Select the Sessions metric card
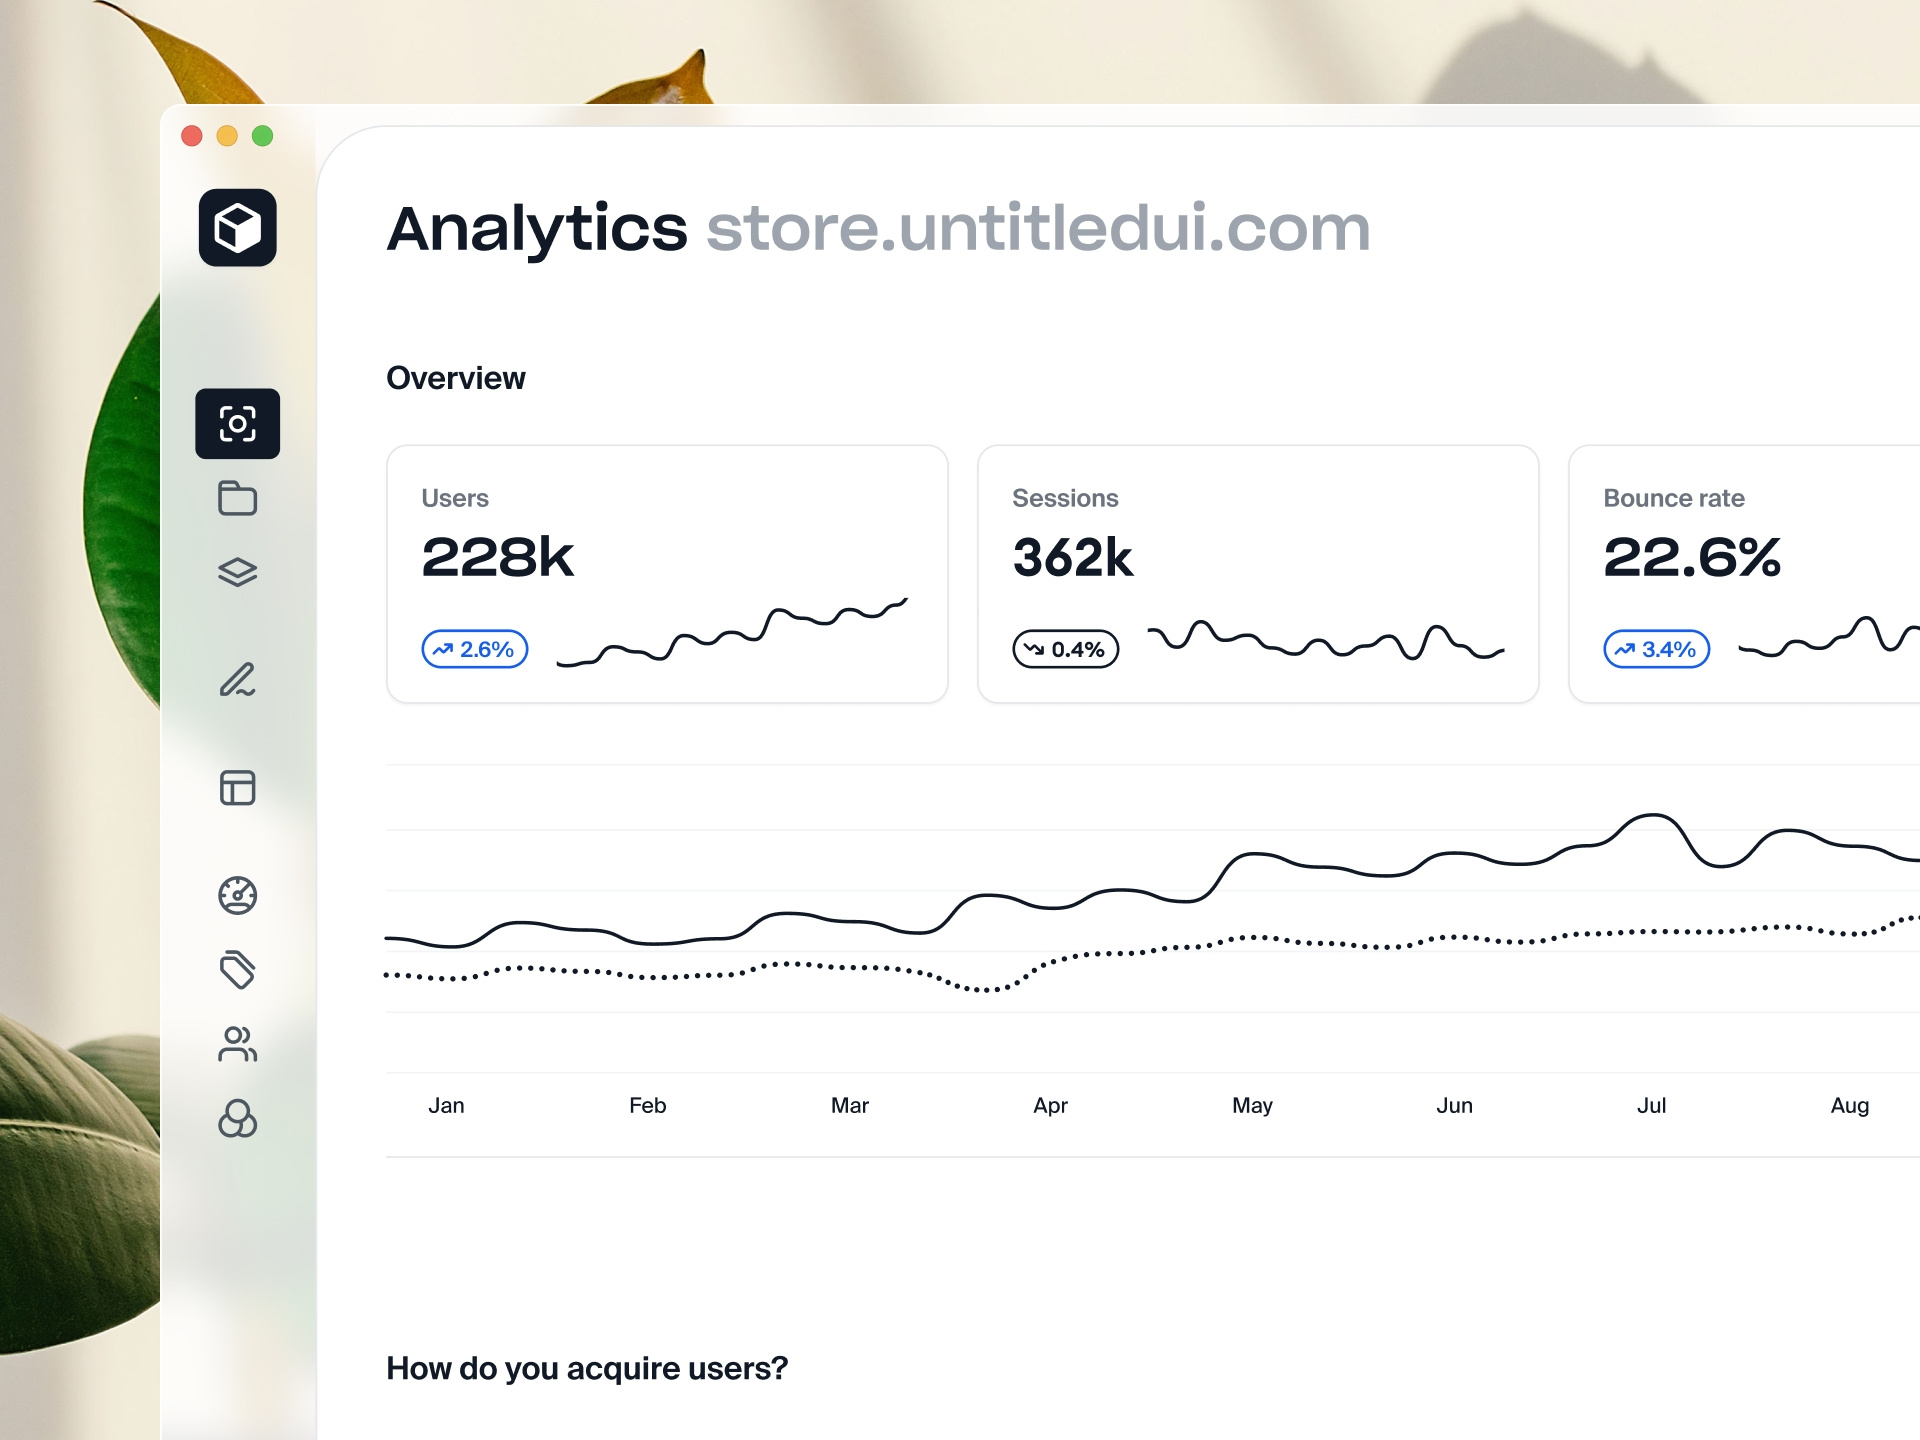This screenshot has height=1440, width=1920. pos(1257,573)
